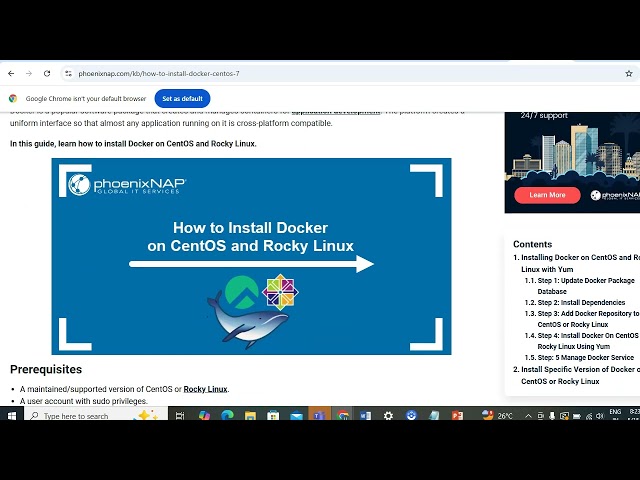Viewport: 640px width, 480px height.
Task: Open Microsoft Edge from the taskbar
Action: coord(227,415)
